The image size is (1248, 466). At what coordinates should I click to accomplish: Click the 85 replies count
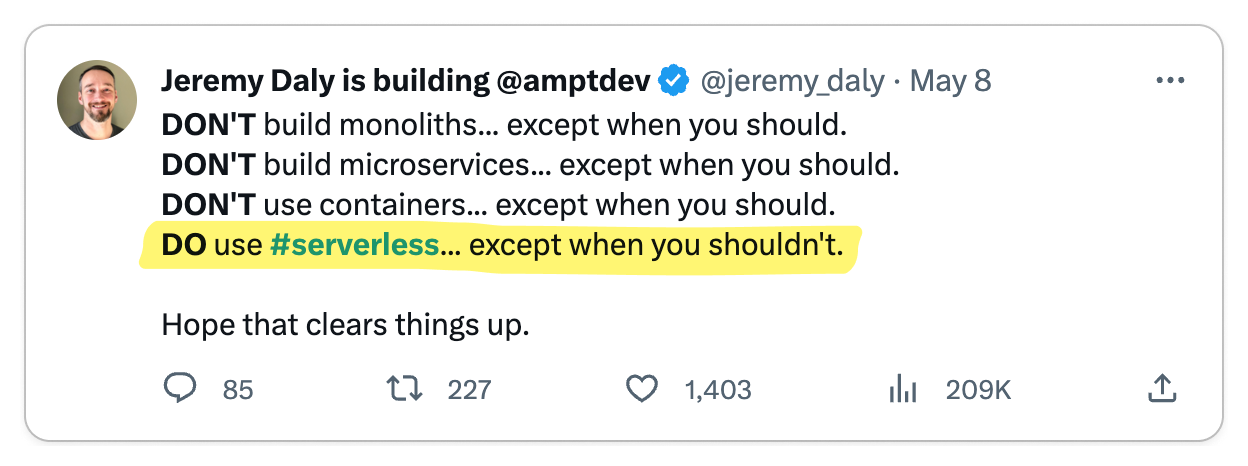[238, 390]
